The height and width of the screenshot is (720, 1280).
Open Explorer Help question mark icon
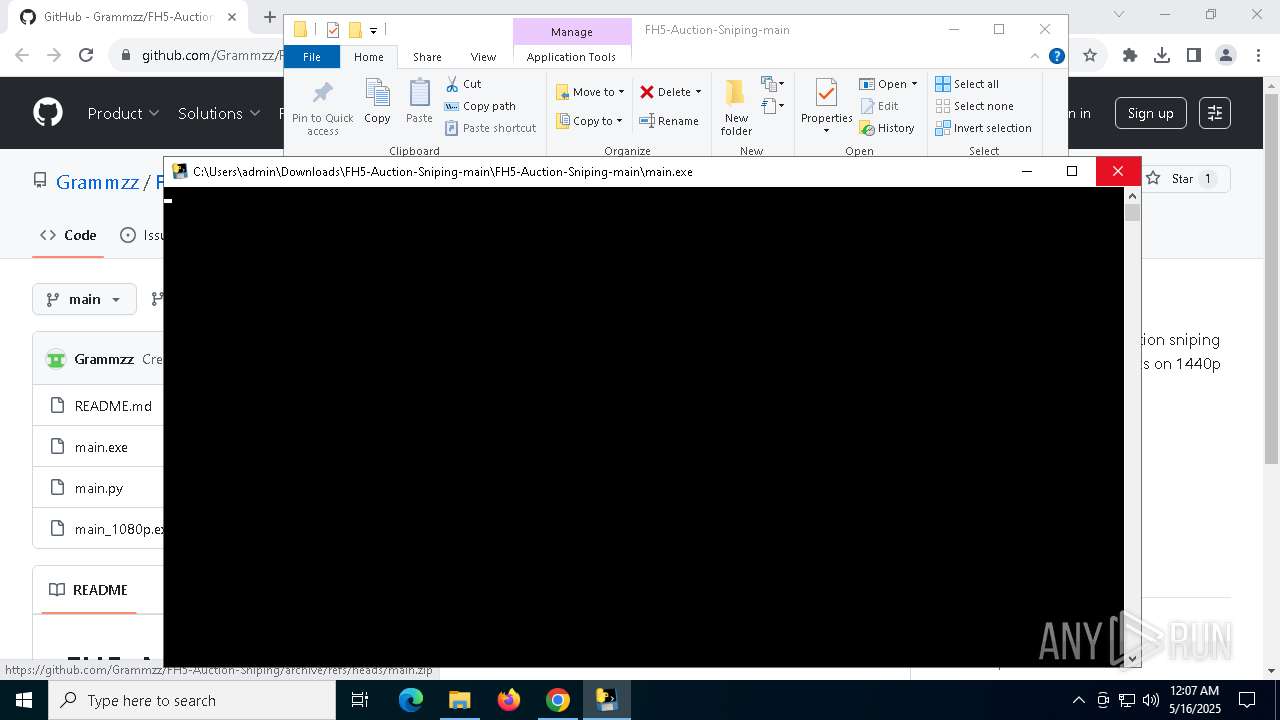pyautogui.click(x=1056, y=57)
